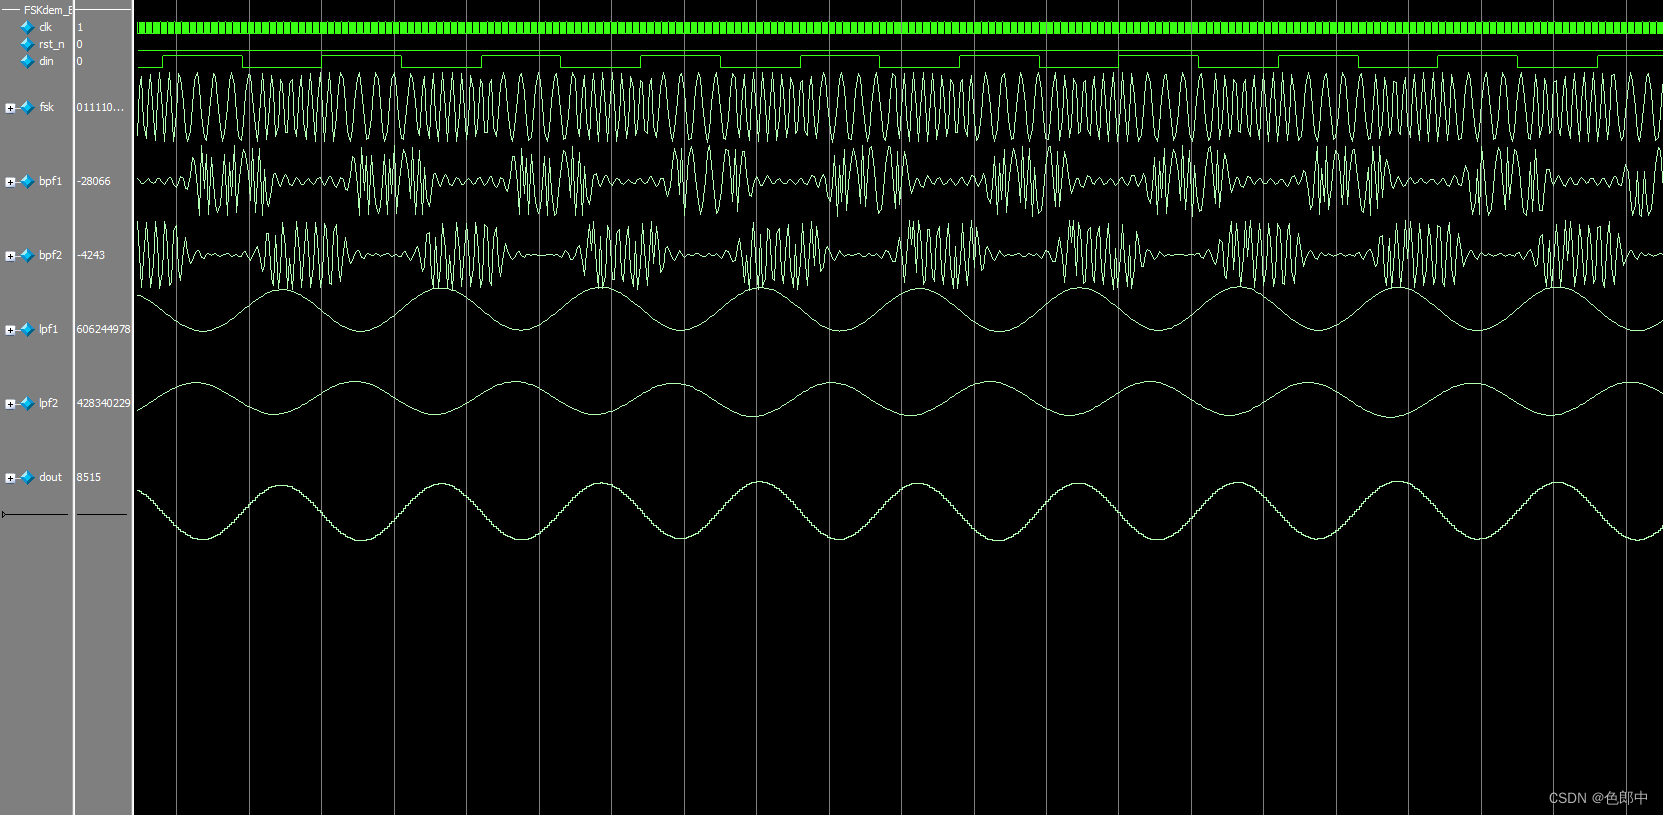Click the dout value 8515

89,477
